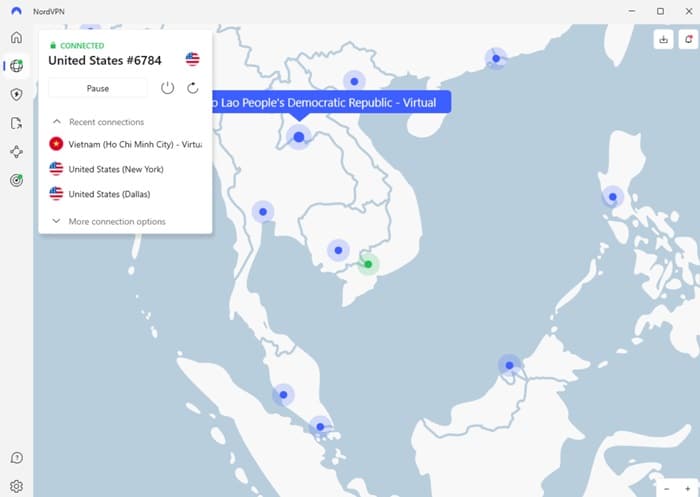
Task: Select the Kuala Lumpur Malaysia map pin
Action: point(283,395)
